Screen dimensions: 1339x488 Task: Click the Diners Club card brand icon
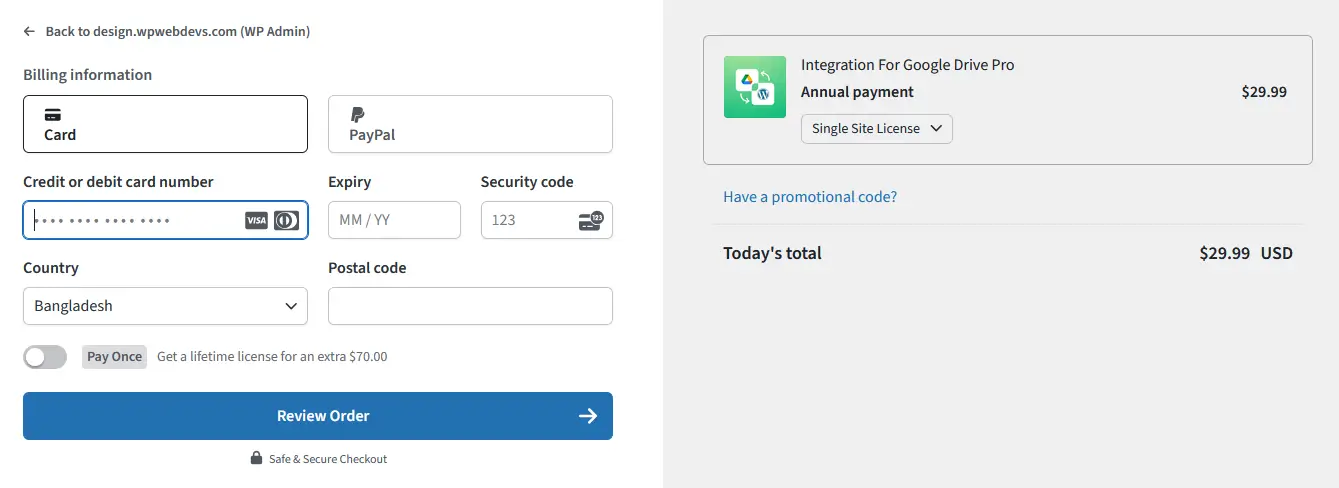tap(287, 220)
